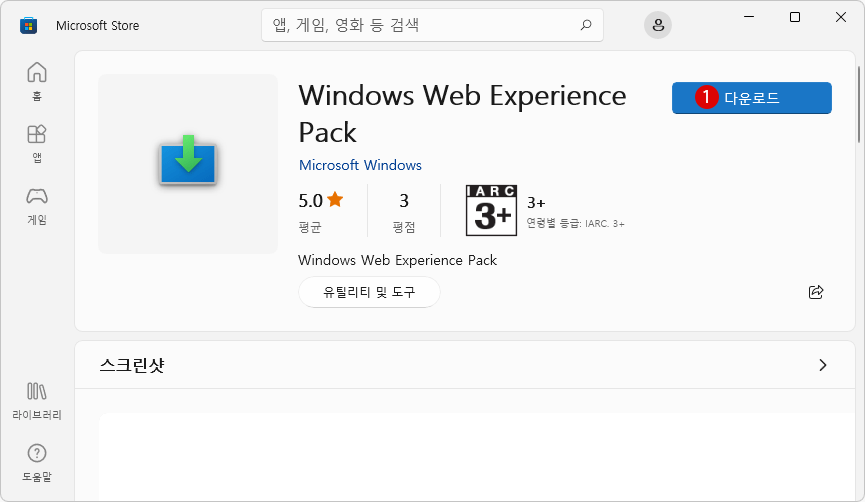This screenshot has width=865, height=502.
Task: Open the Library (라이브러리) sidebar icon
Action: [x=37, y=400]
